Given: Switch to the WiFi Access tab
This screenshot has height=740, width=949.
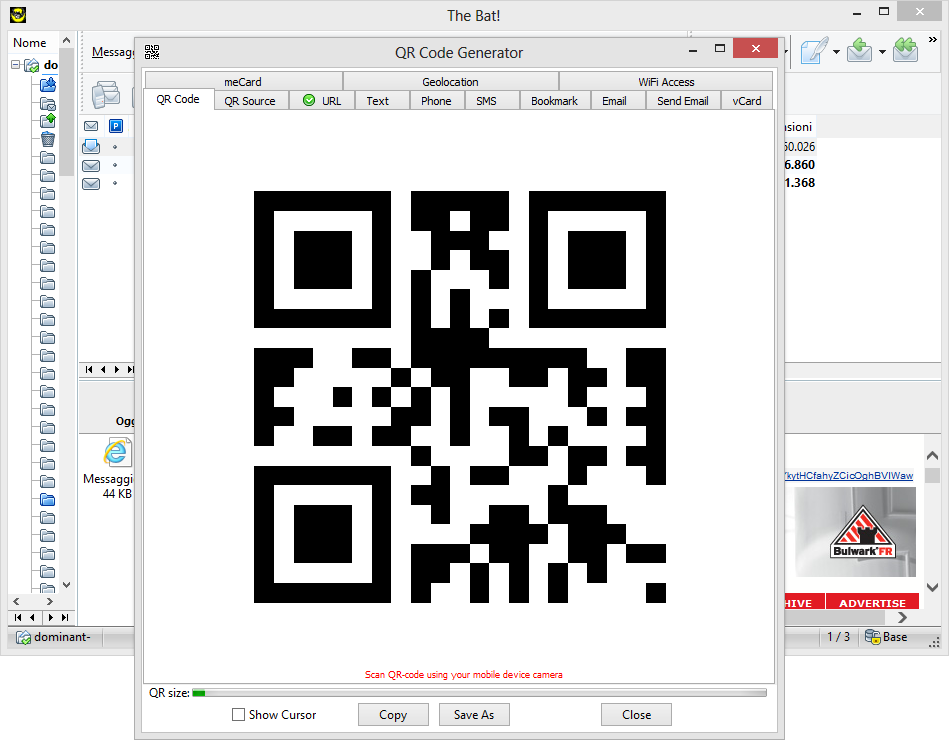Looking at the screenshot, I should click(x=666, y=82).
